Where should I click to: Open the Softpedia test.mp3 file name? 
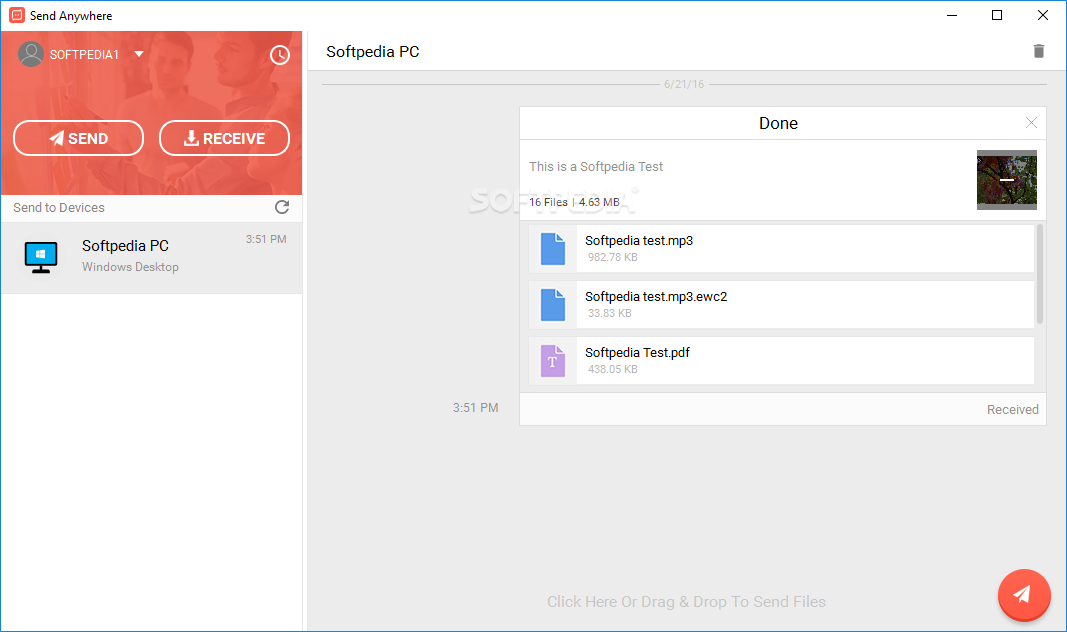tap(639, 240)
